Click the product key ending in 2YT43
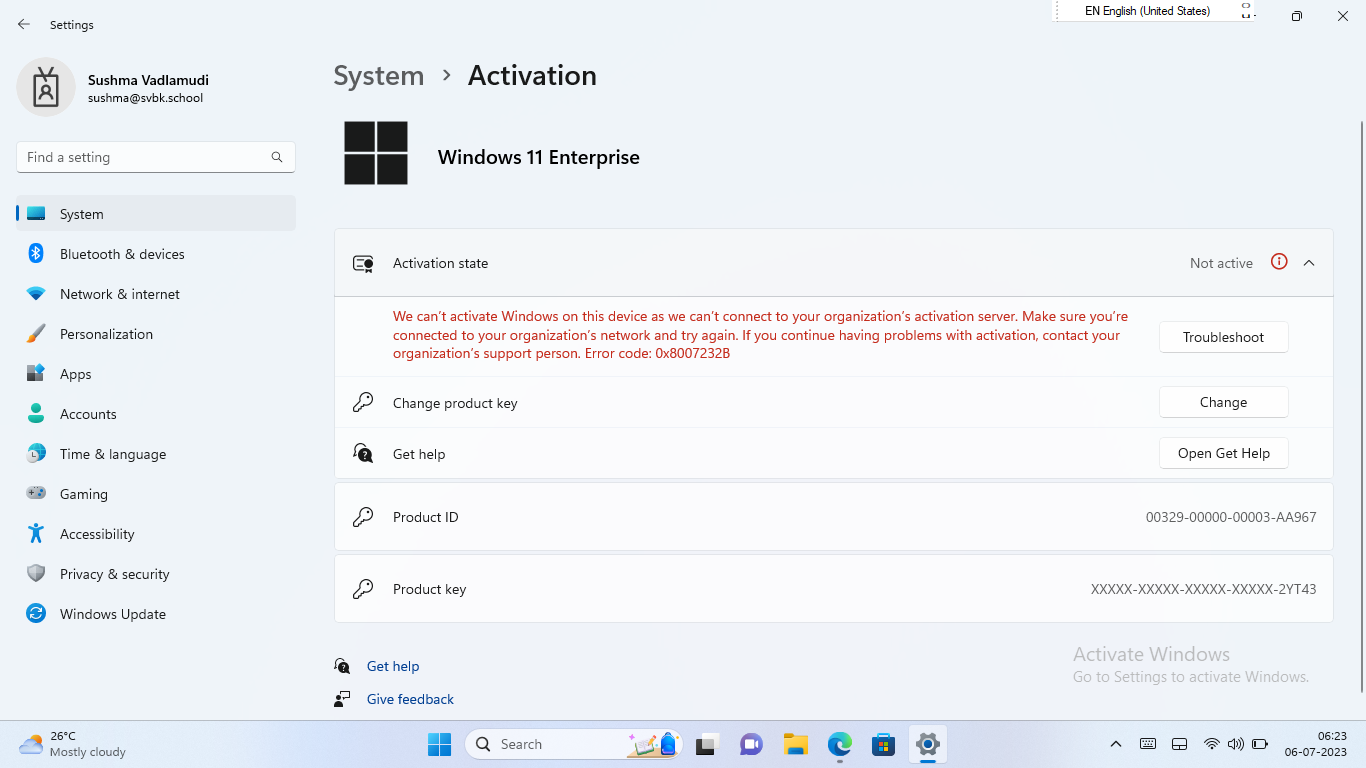The height and width of the screenshot is (768, 1366). 1204,589
